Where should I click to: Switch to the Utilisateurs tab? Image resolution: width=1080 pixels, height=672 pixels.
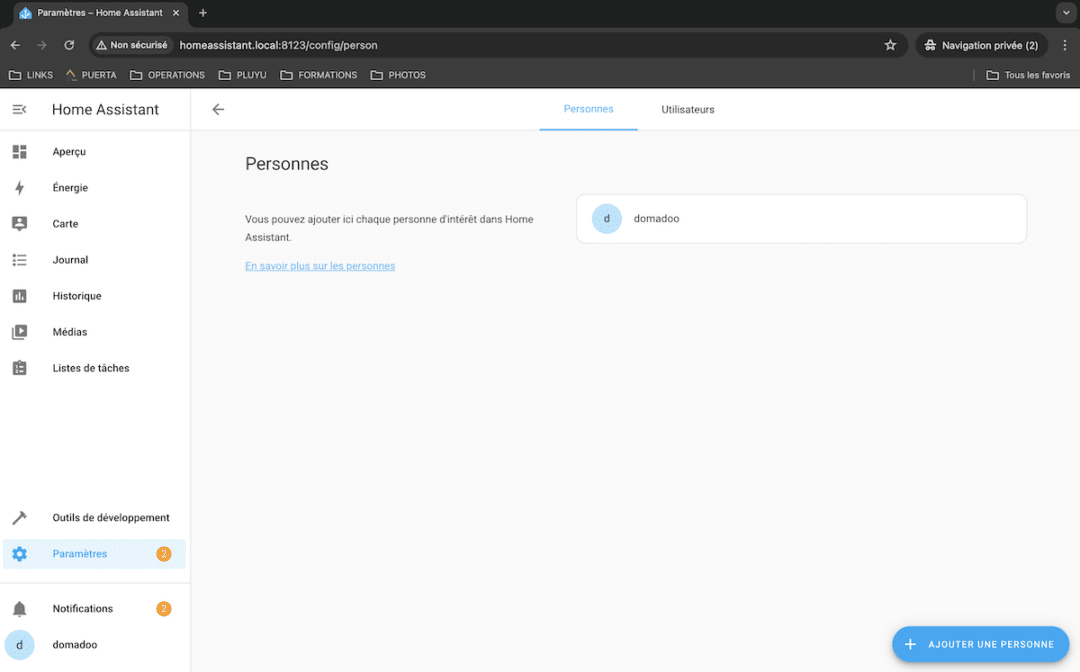tap(687, 110)
